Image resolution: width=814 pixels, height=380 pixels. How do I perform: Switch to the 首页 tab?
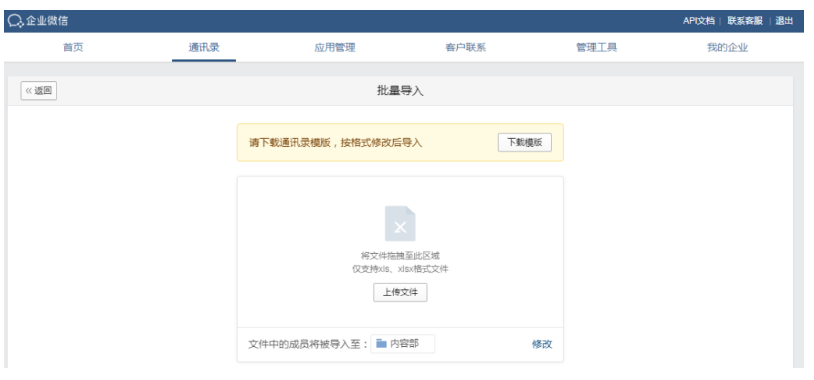click(73, 47)
